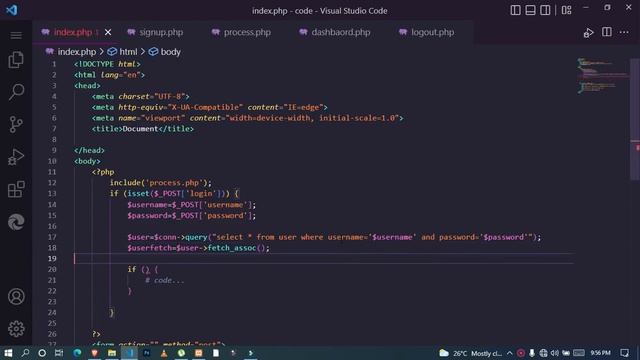
Task: Click line number 13 in the gutter
Action: click(x=52, y=193)
